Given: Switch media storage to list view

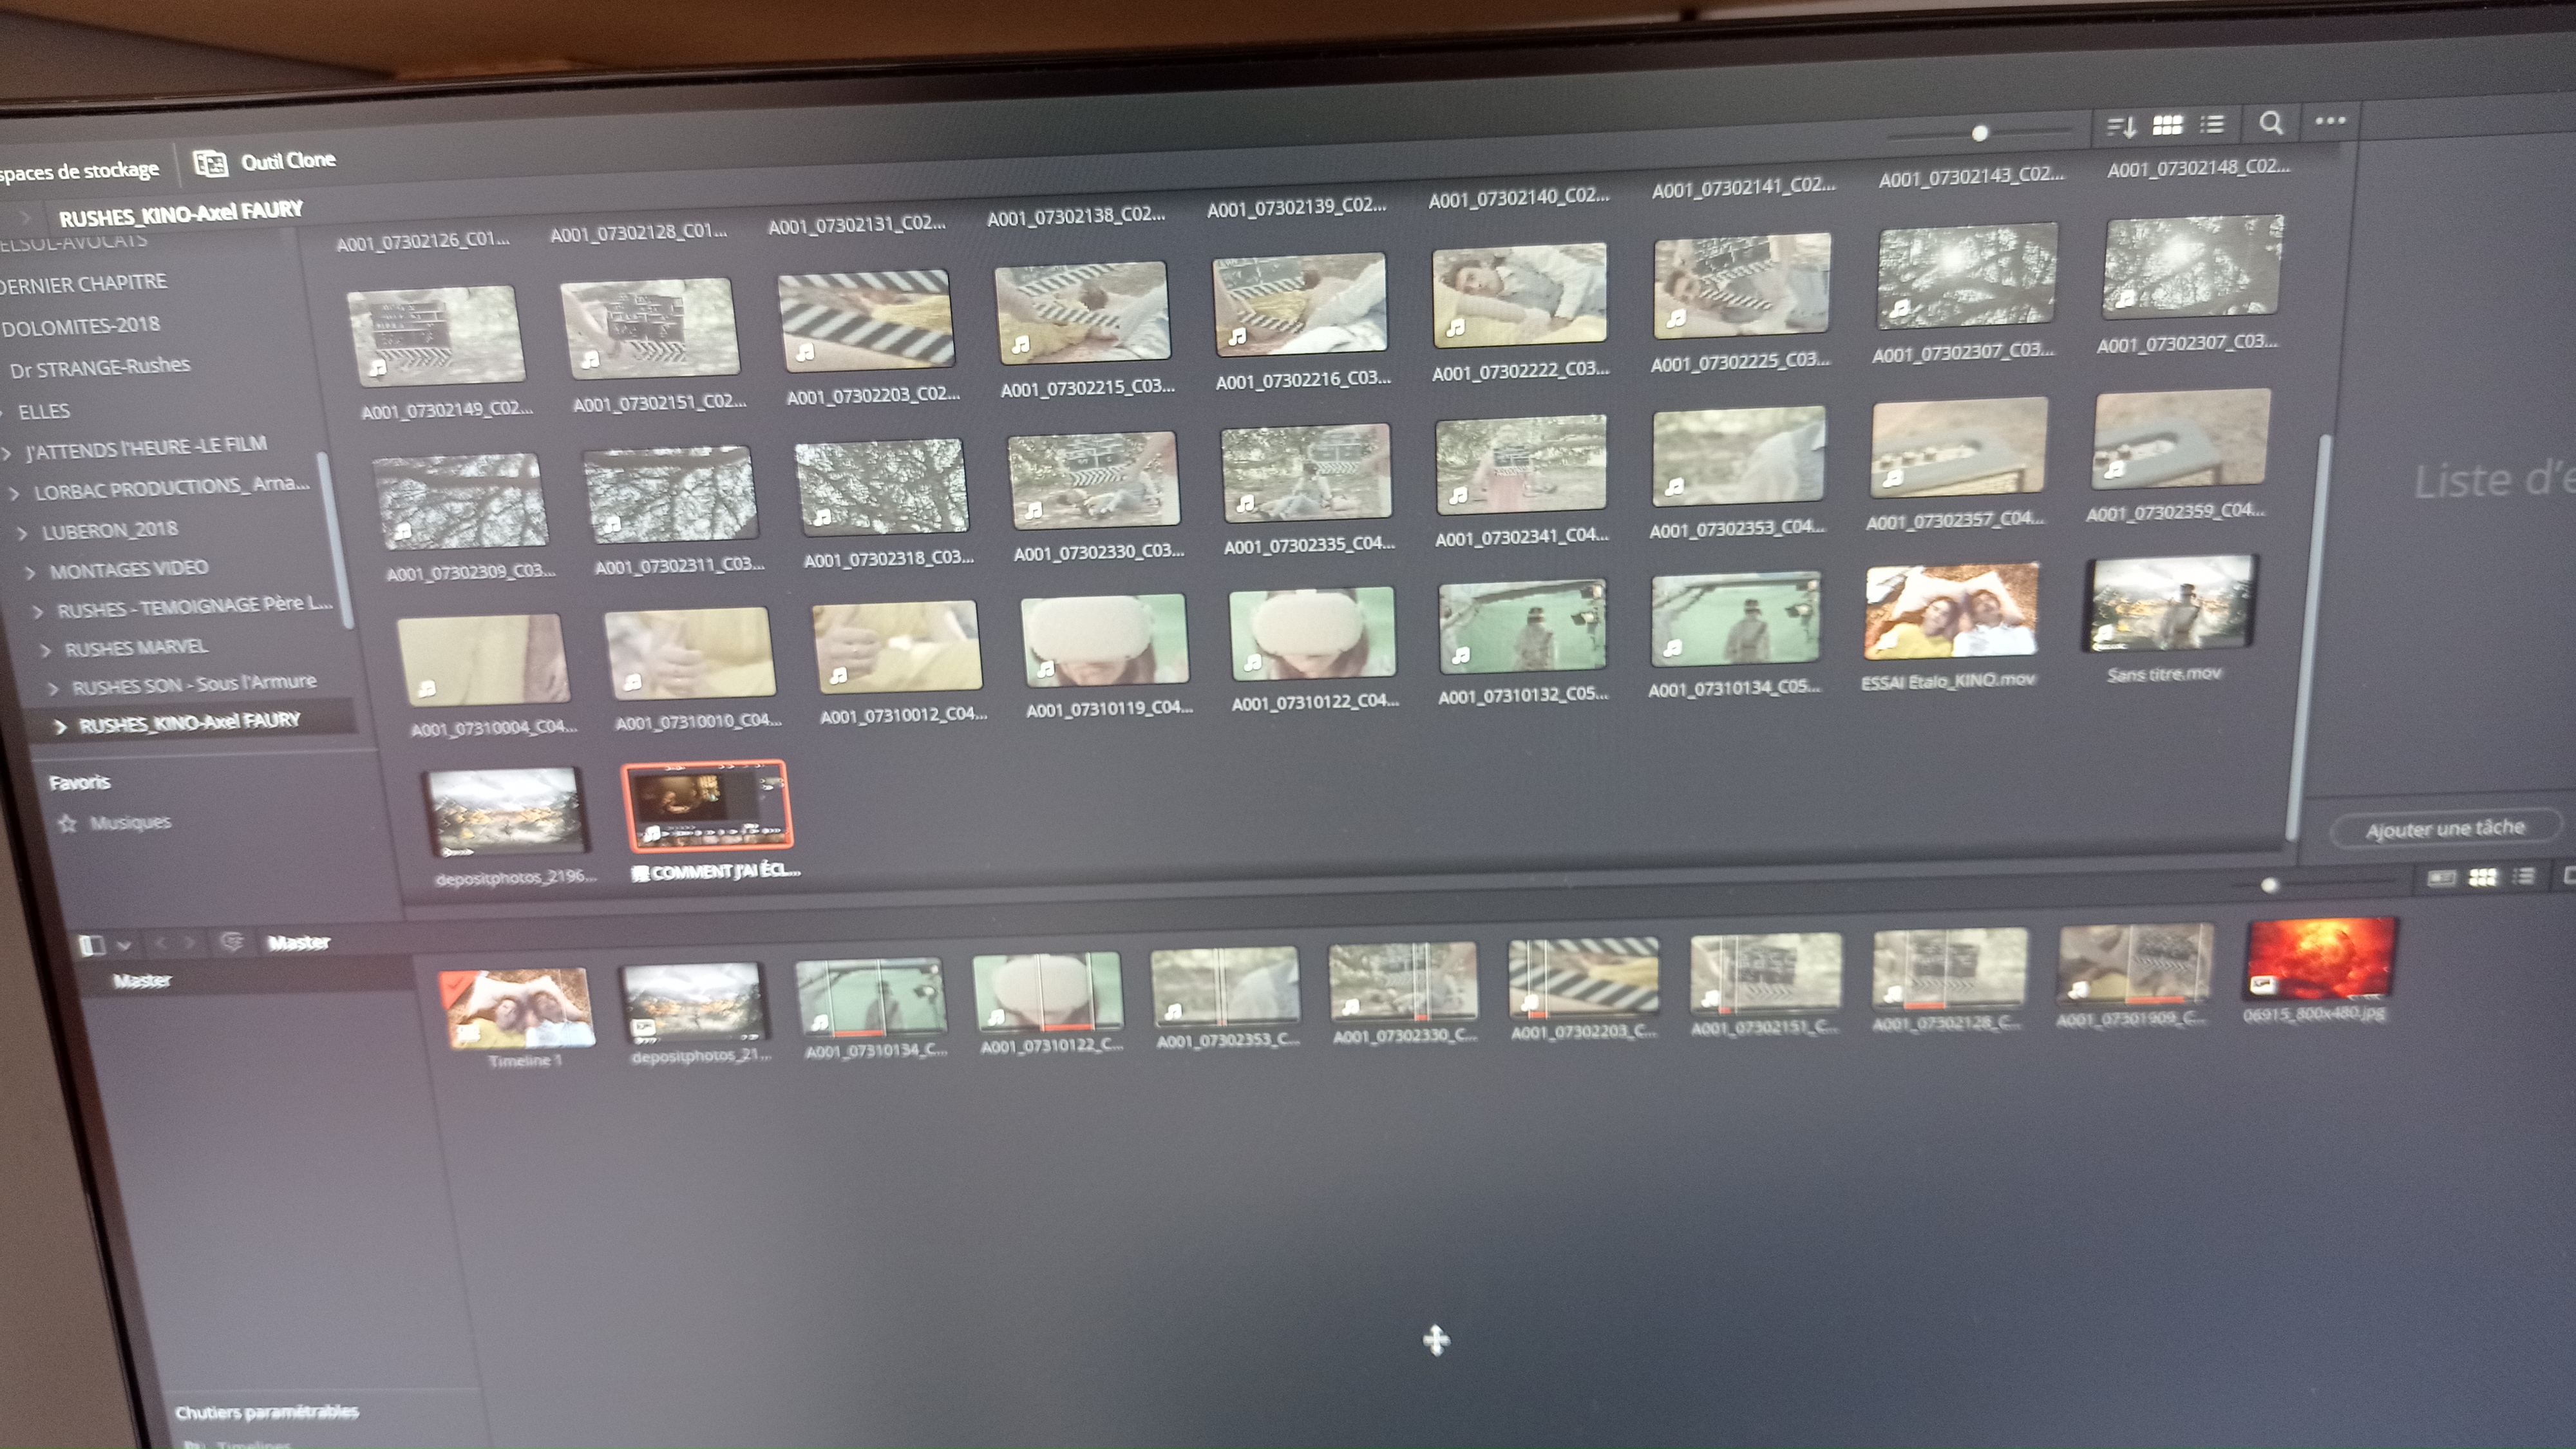Looking at the screenshot, I should point(2213,124).
